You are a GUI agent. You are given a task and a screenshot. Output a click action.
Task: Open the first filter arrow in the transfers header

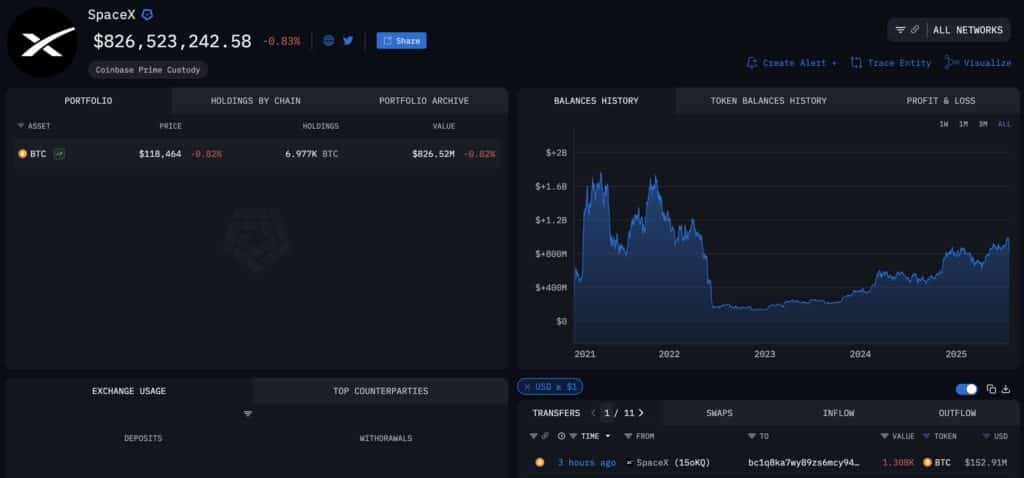[x=534, y=436]
